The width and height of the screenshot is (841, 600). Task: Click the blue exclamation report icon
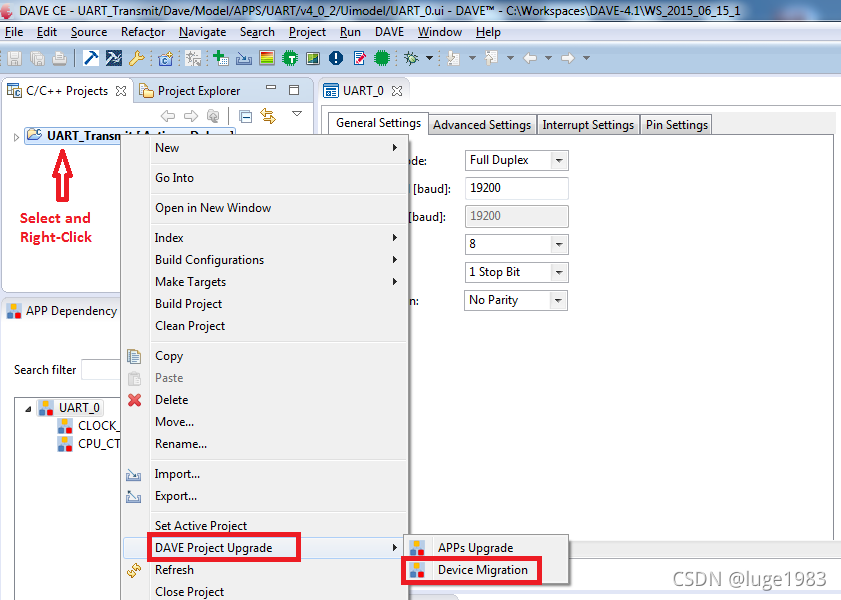click(x=336, y=58)
